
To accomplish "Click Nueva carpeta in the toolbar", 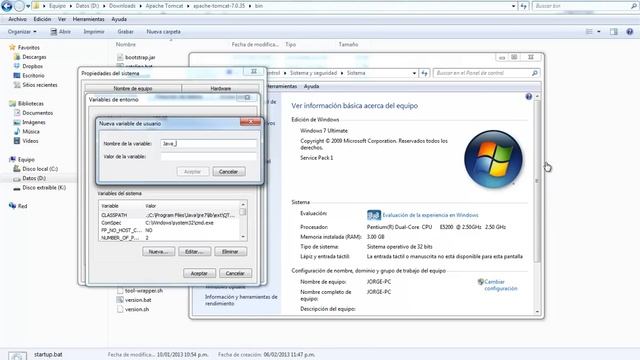I will coord(163,31).
